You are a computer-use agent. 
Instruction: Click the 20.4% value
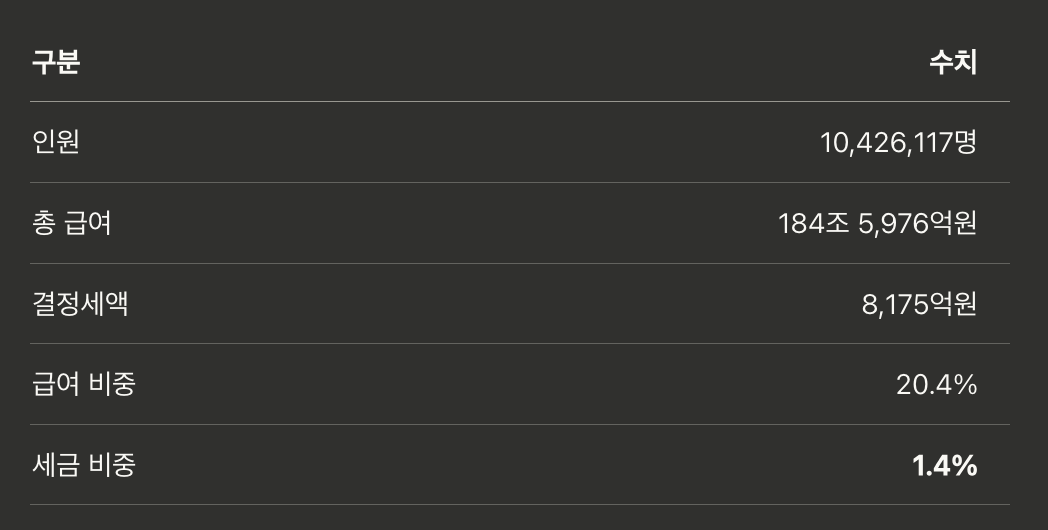click(x=936, y=385)
